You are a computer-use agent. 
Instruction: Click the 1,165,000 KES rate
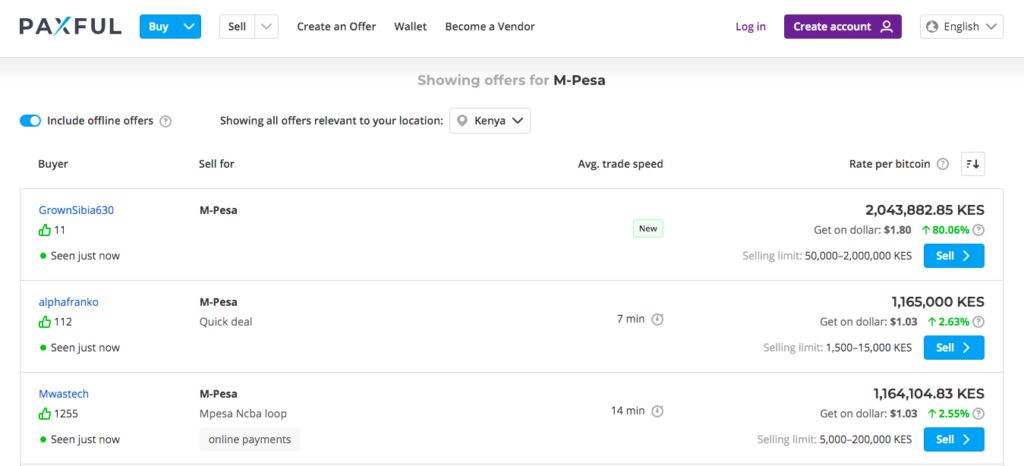pyautogui.click(x=938, y=302)
